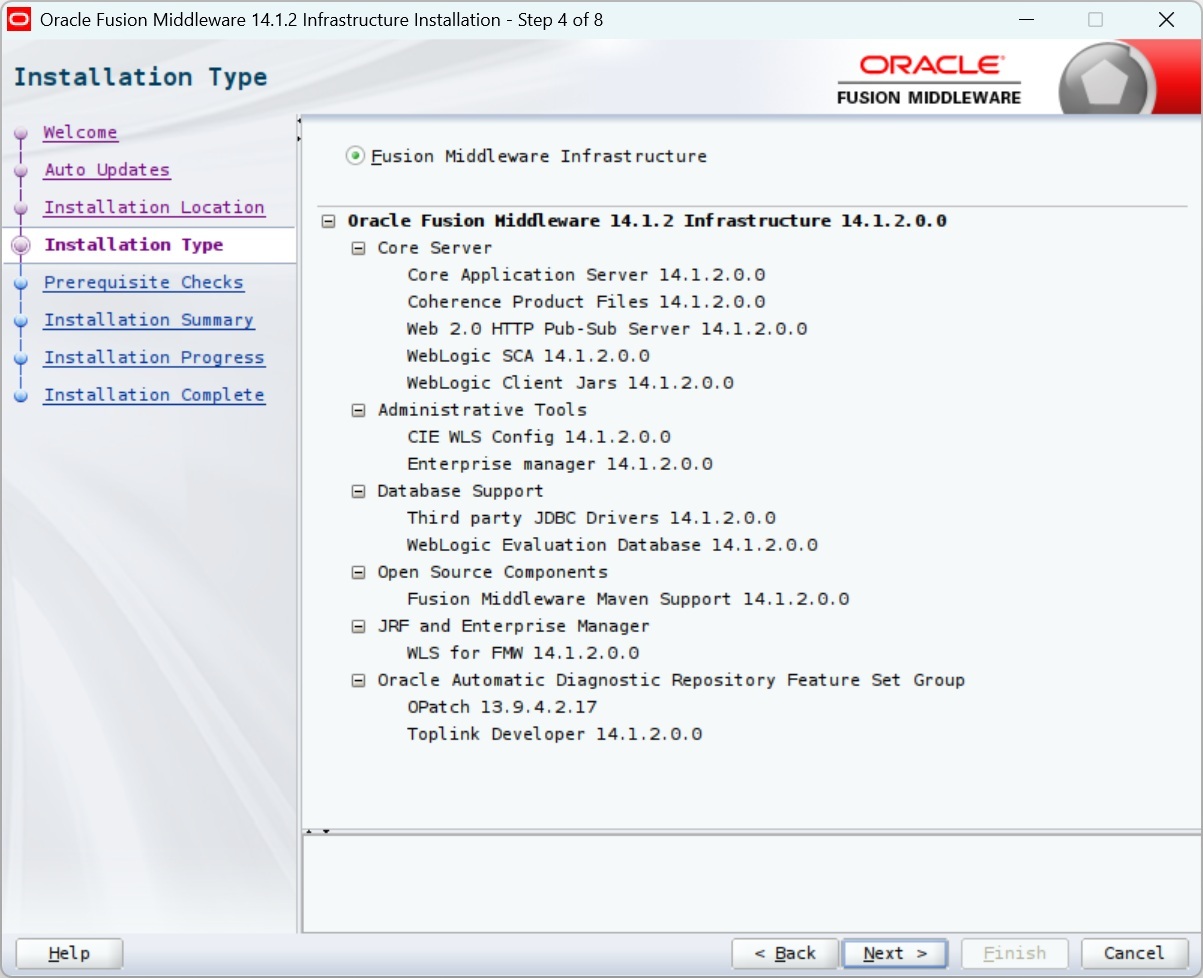
Task: Click the Back button
Action: click(x=785, y=953)
